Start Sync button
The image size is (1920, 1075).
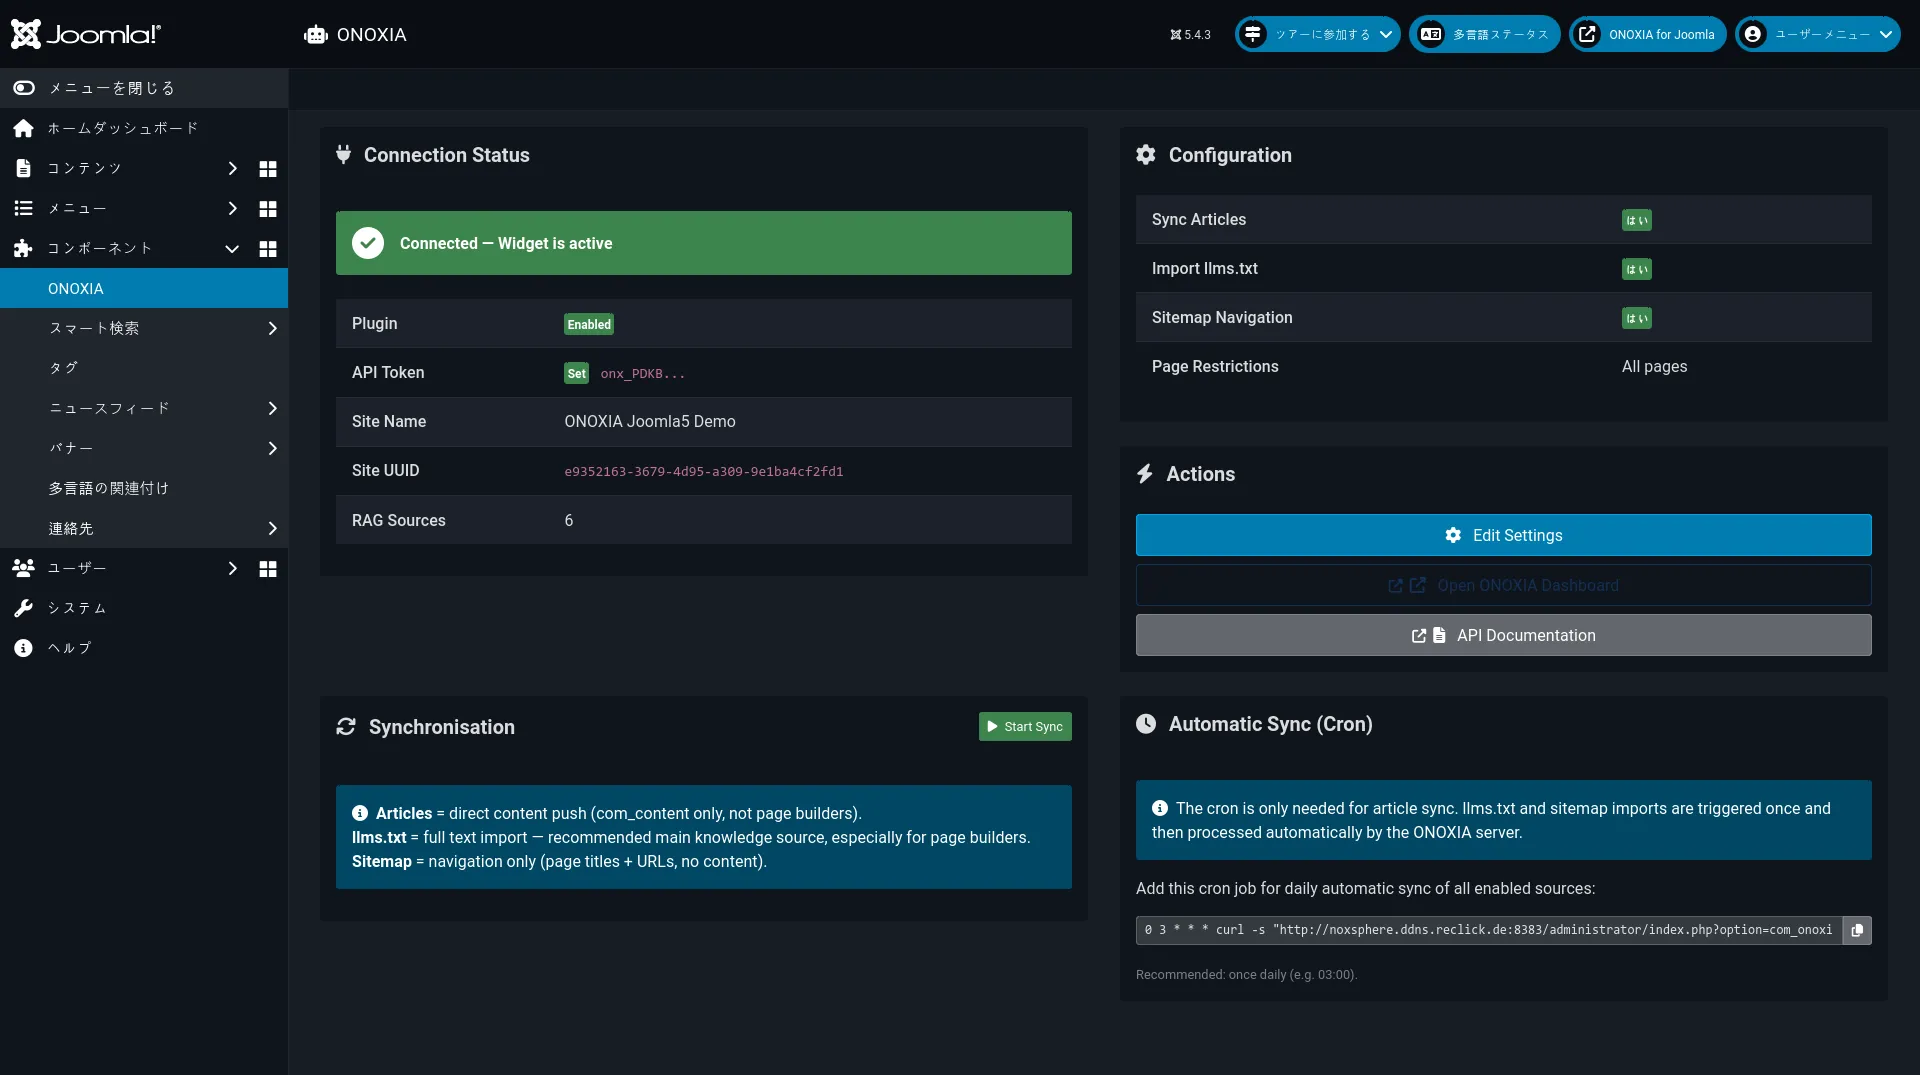click(x=1025, y=726)
